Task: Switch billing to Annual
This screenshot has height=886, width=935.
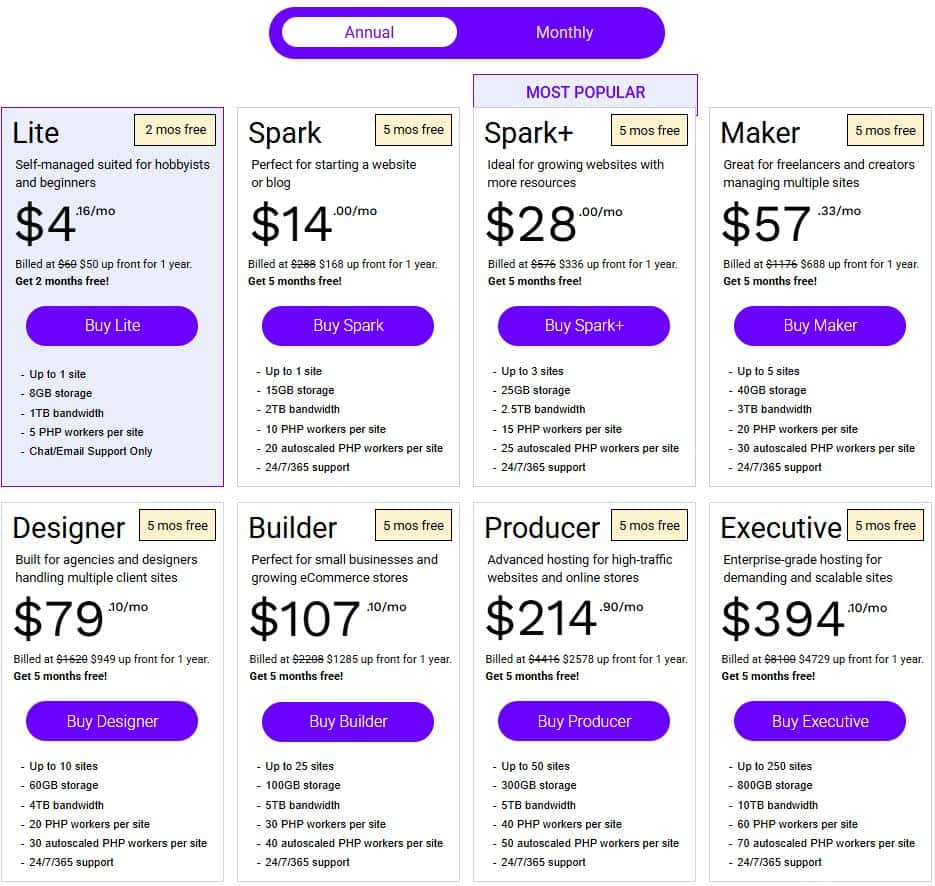Action: click(369, 32)
